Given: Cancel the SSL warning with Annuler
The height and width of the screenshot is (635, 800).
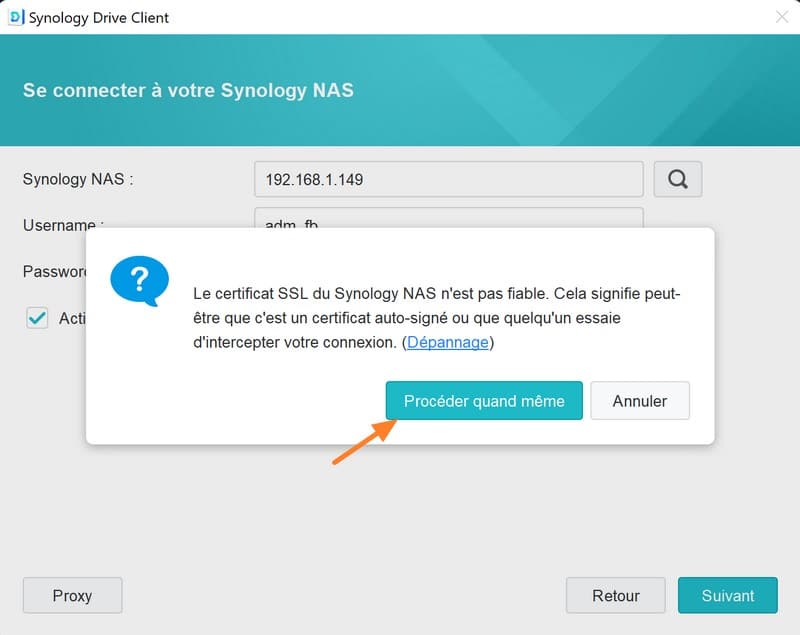Looking at the screenshot, I should (640, 401).
